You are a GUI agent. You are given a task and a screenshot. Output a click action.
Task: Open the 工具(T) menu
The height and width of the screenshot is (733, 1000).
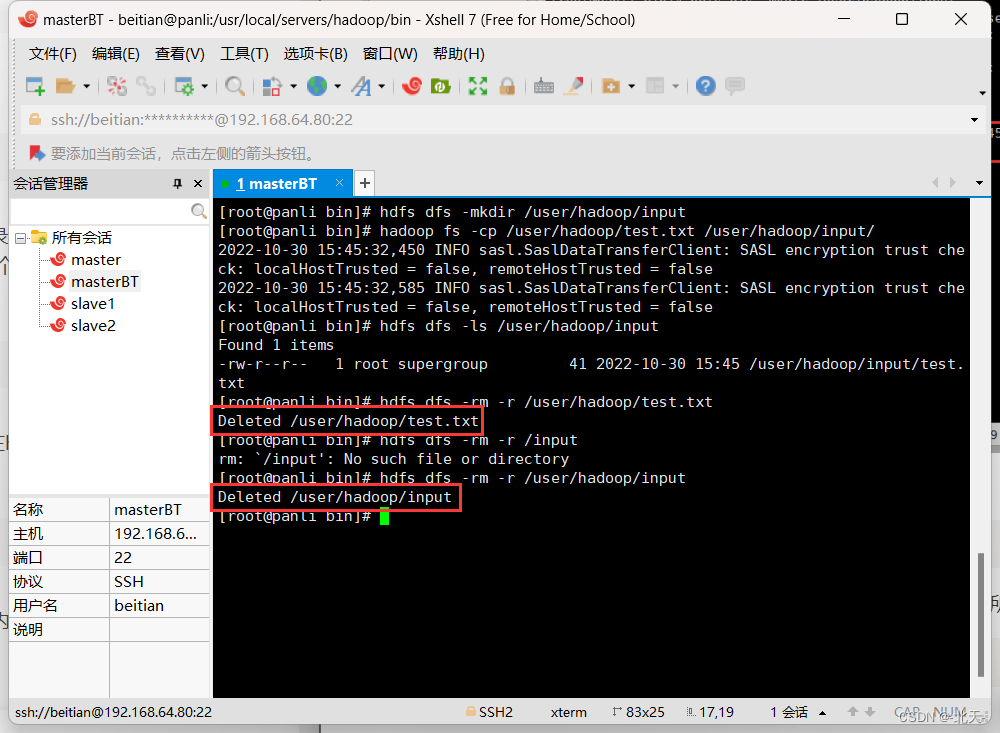point(244,54)
